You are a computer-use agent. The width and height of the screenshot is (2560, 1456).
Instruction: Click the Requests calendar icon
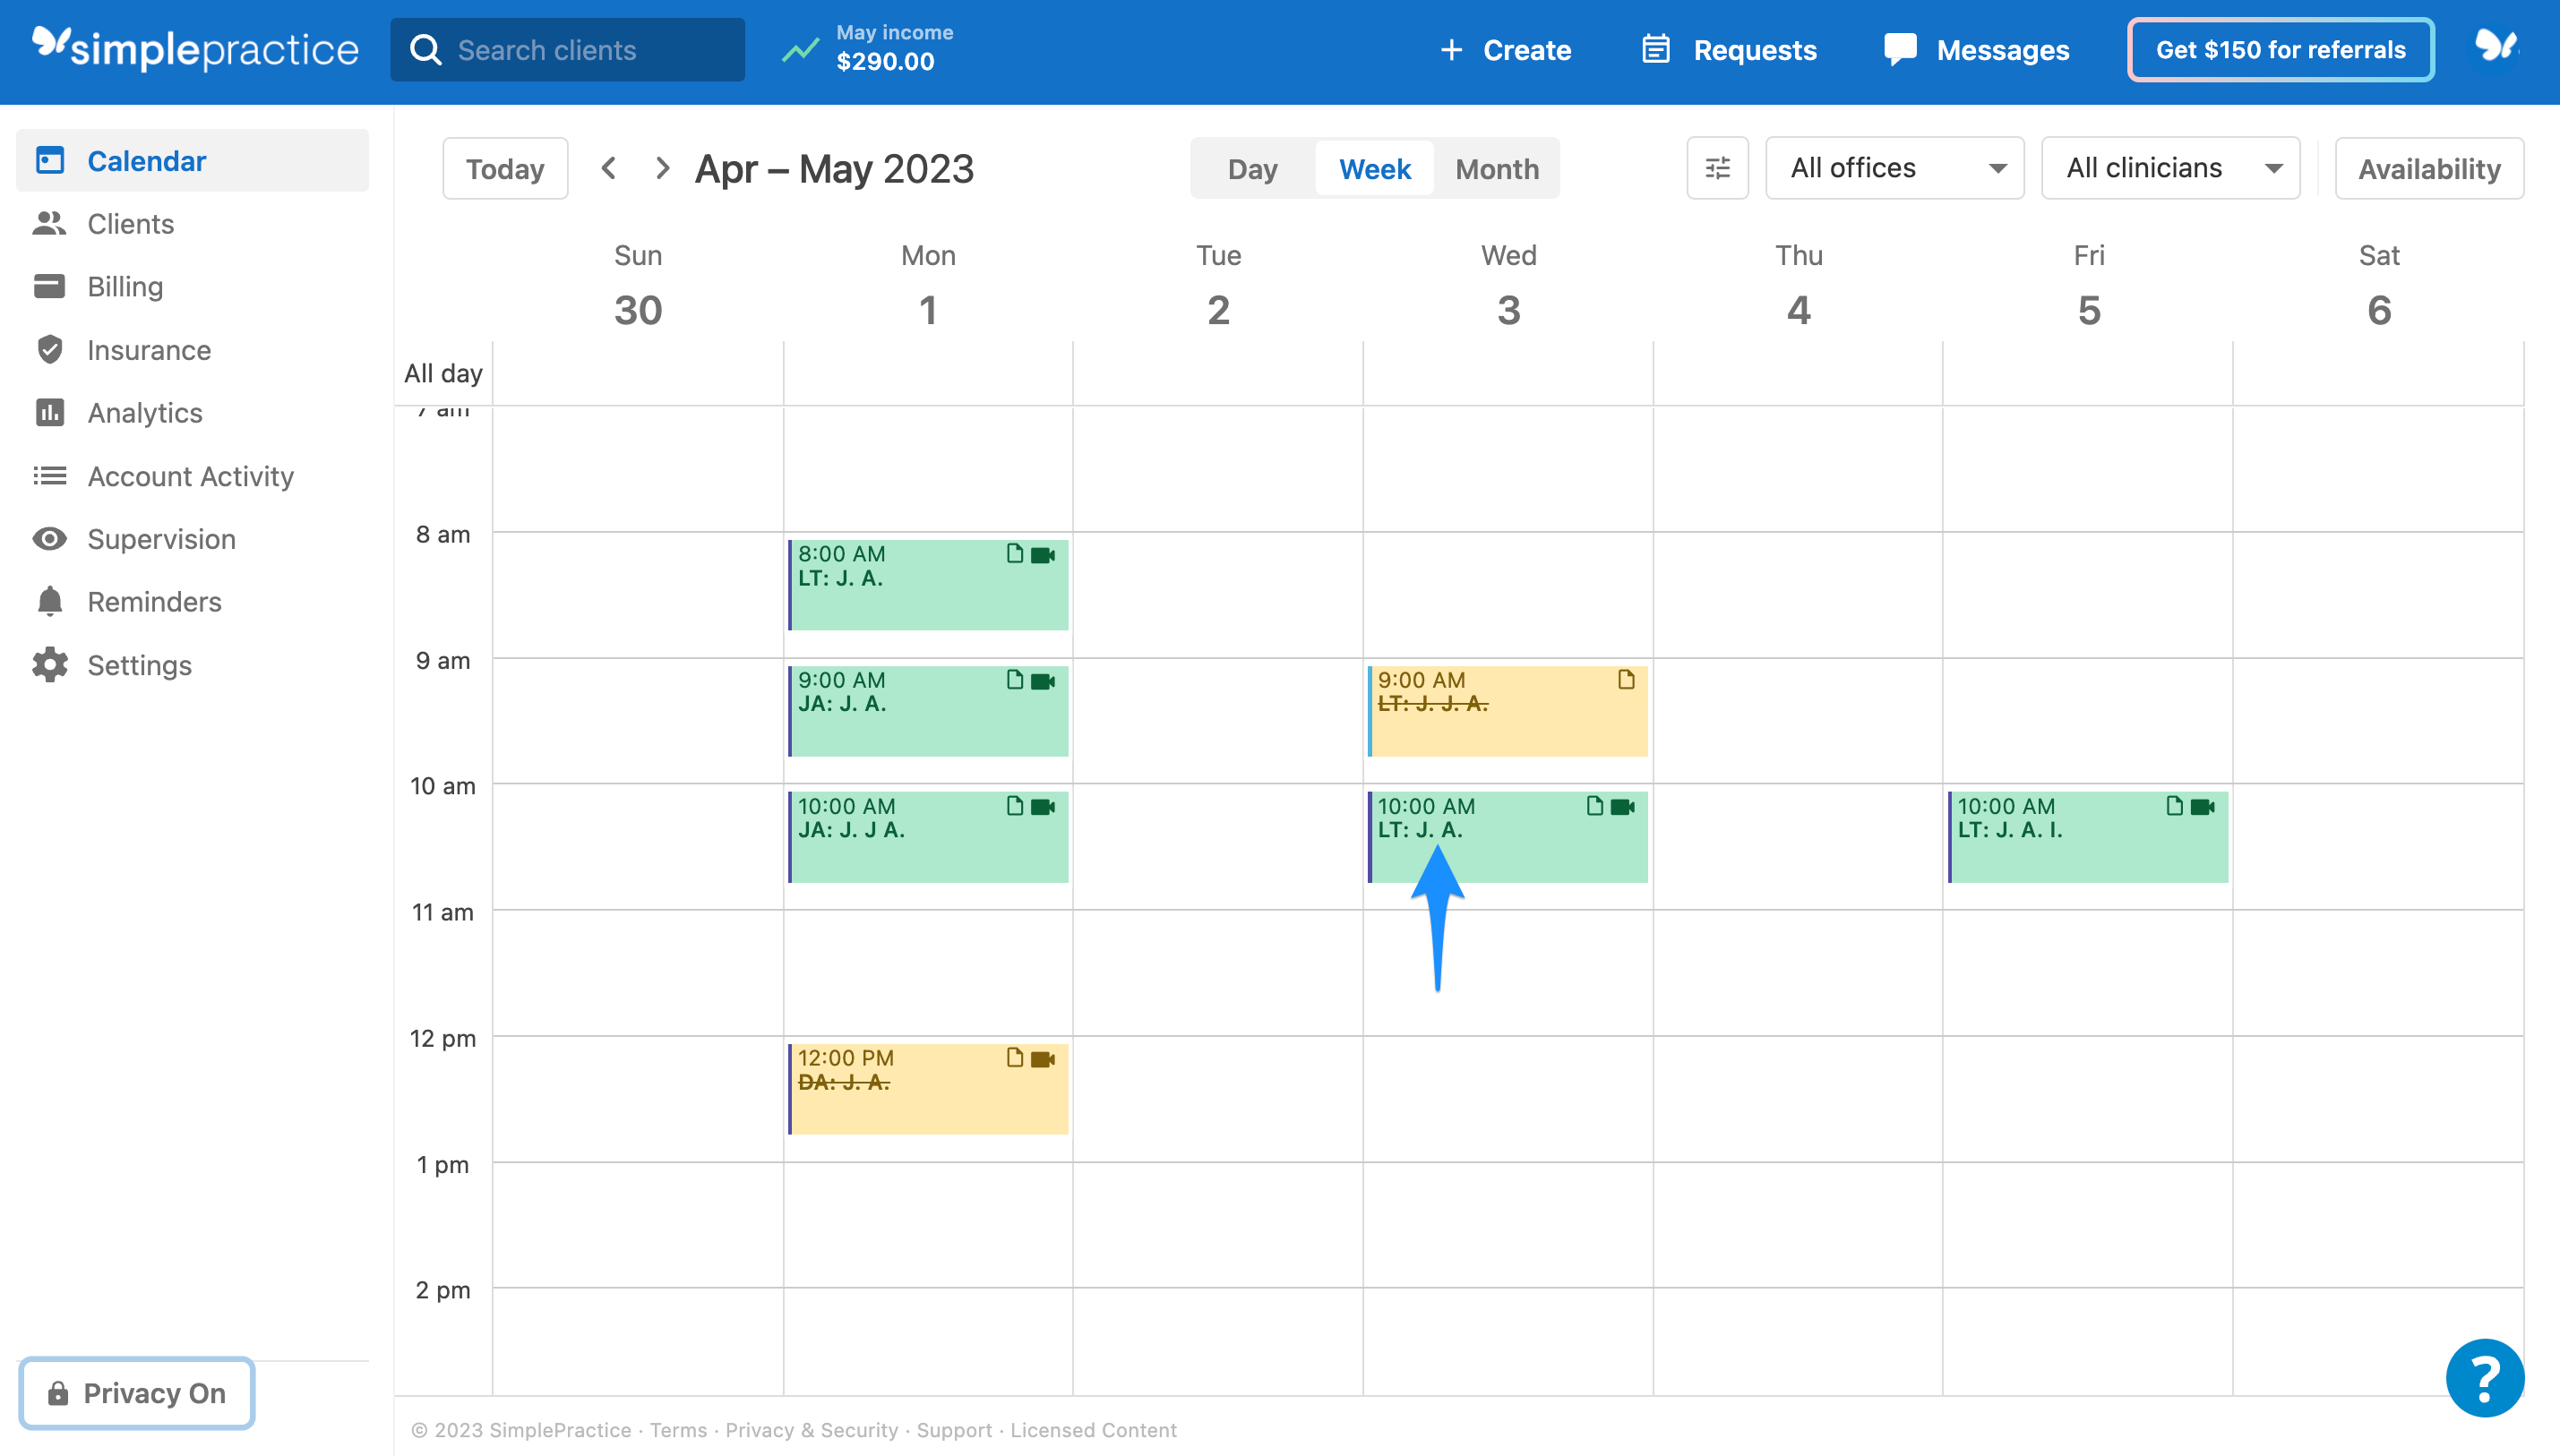coord(1656,49)
